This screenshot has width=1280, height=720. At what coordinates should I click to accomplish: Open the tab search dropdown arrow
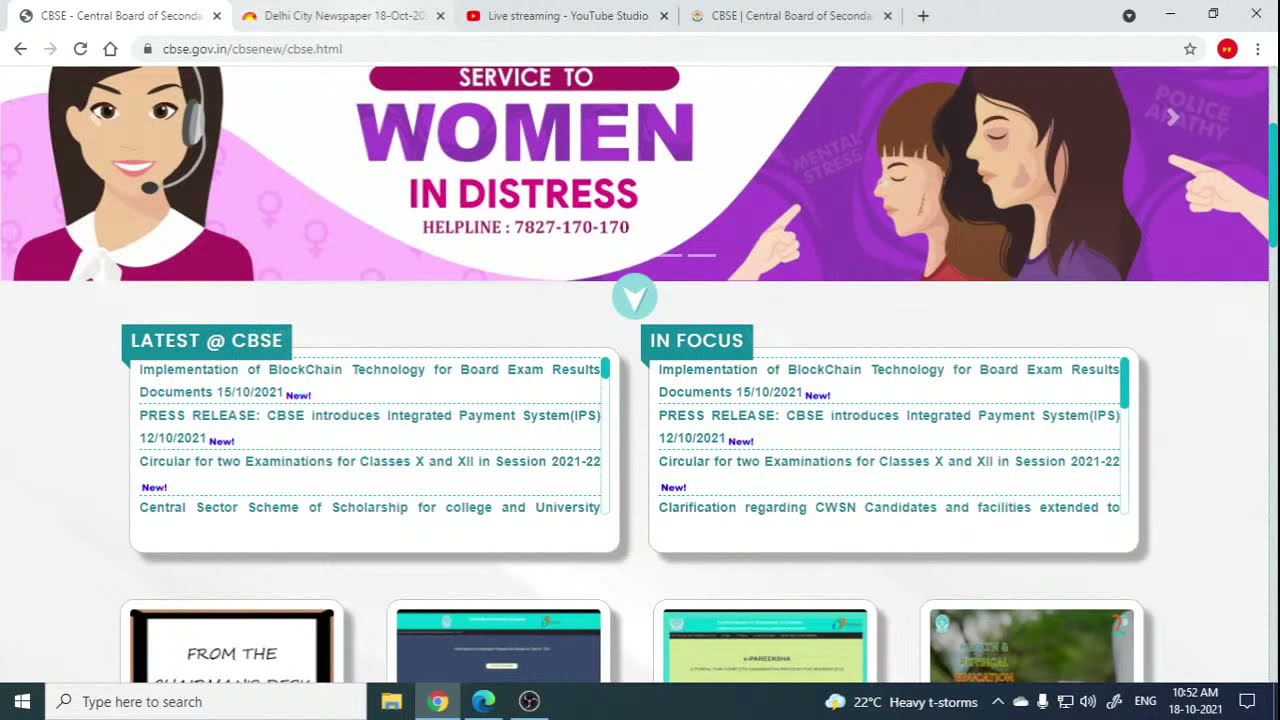click(1129, 16)
